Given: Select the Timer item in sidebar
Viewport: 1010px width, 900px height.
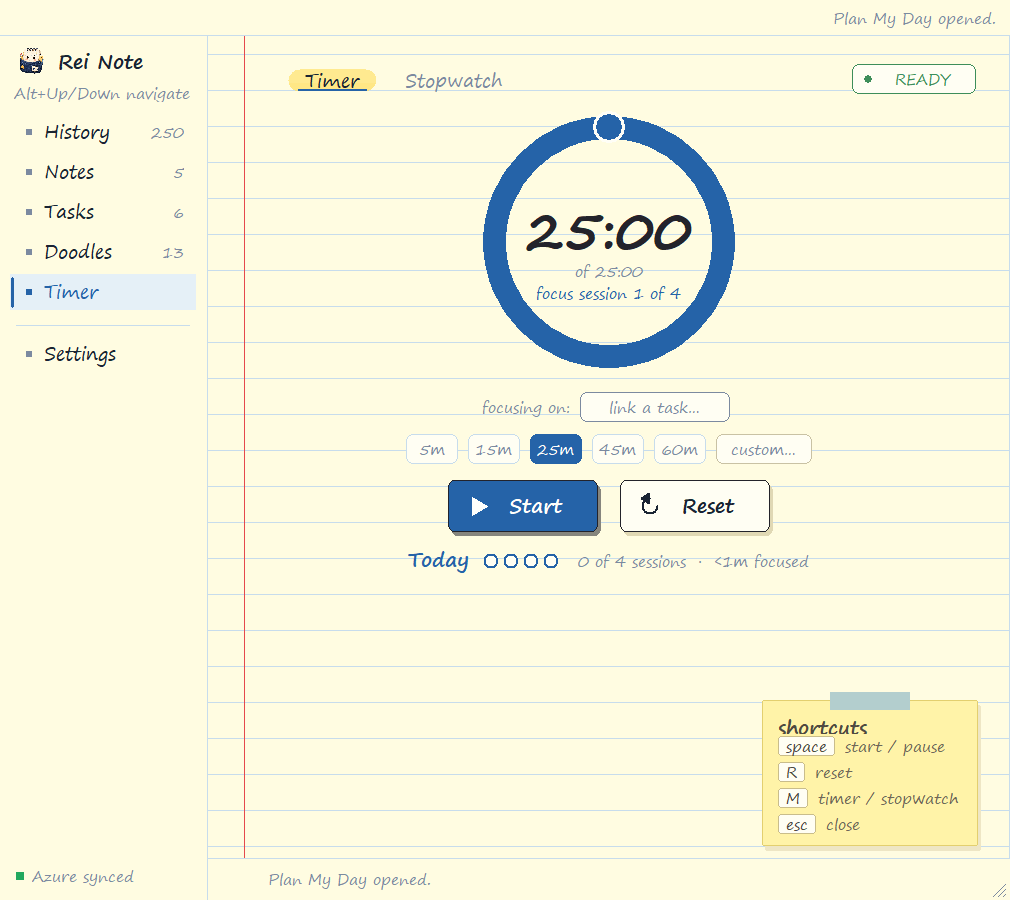Looking at the screenshot, I should click(104, 292).
